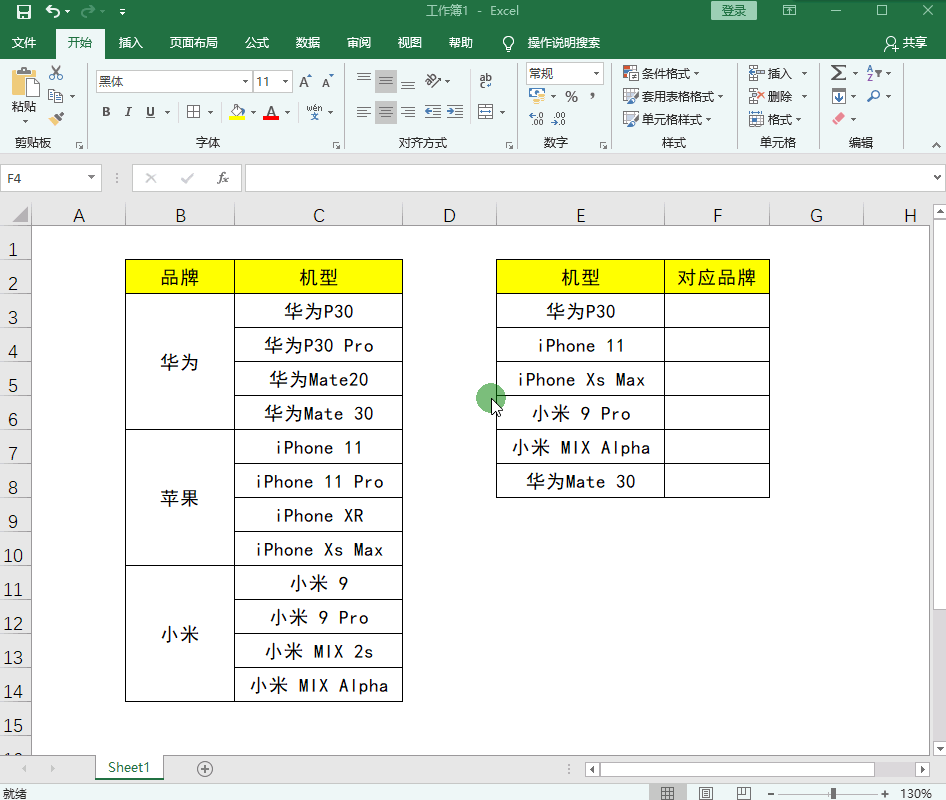Click the Format Painter brush icon

coord(56,118)
